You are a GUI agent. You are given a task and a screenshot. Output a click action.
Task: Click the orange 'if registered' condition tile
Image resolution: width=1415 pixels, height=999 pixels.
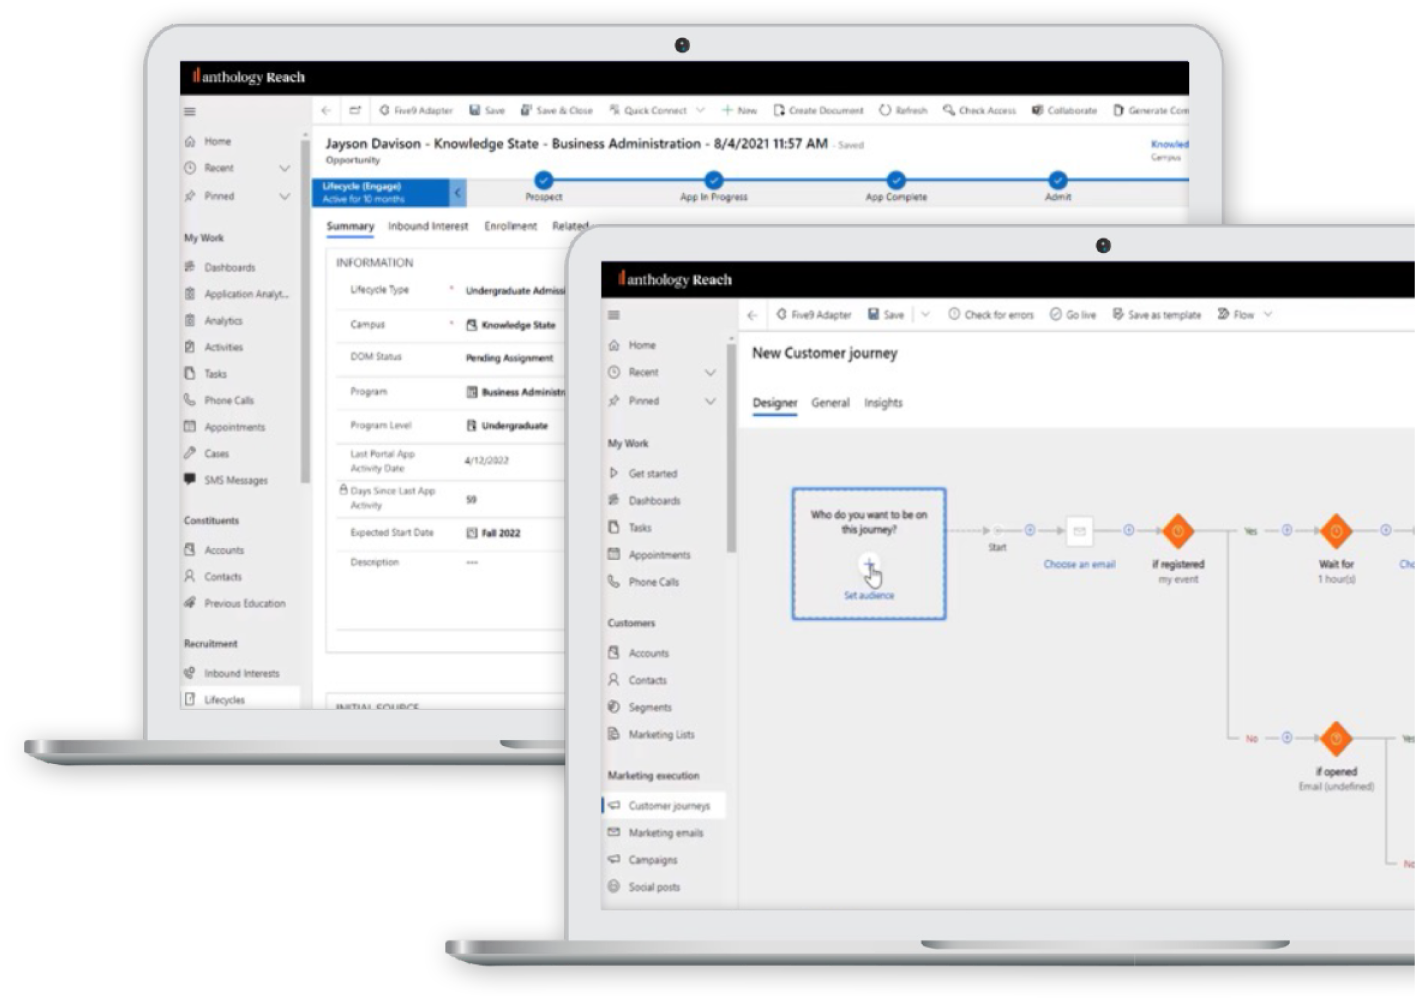pos(1178,531)
